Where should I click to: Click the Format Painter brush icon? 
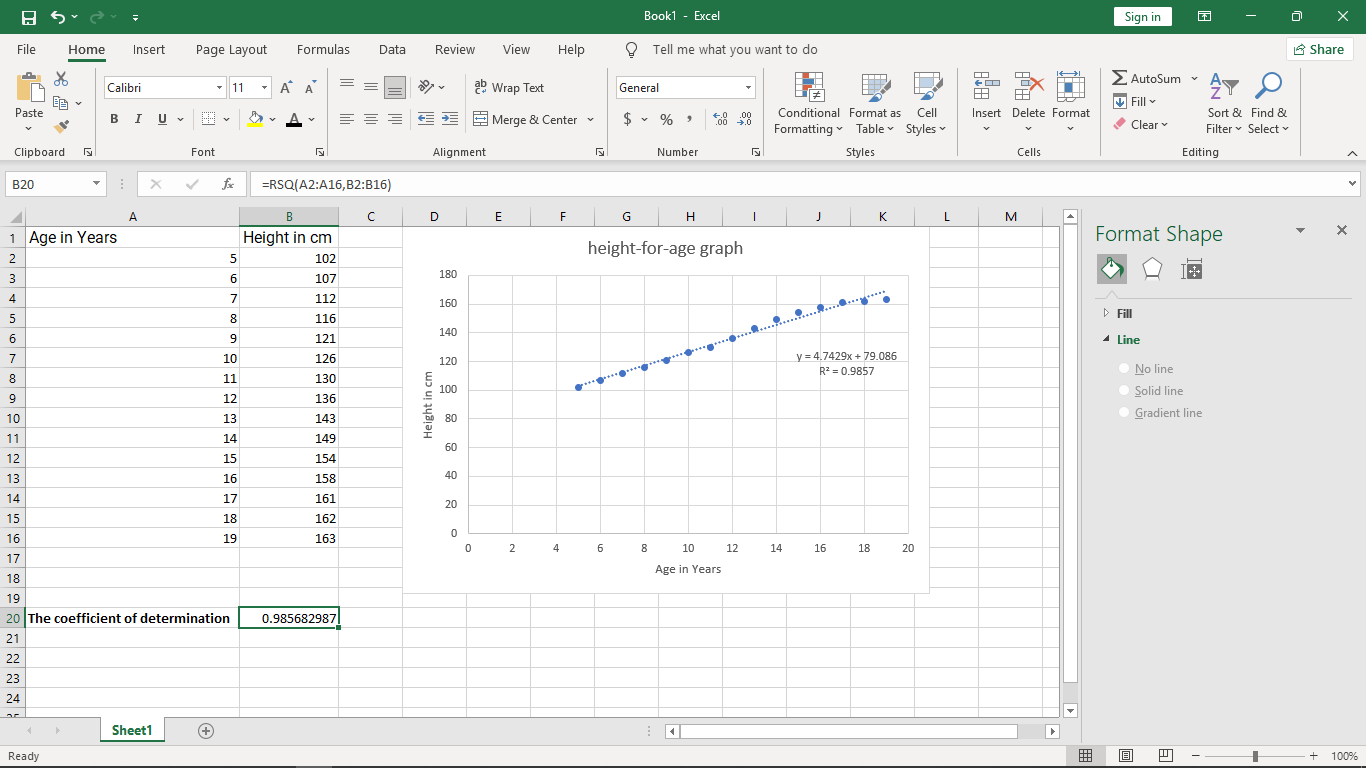tap(61, 127)
